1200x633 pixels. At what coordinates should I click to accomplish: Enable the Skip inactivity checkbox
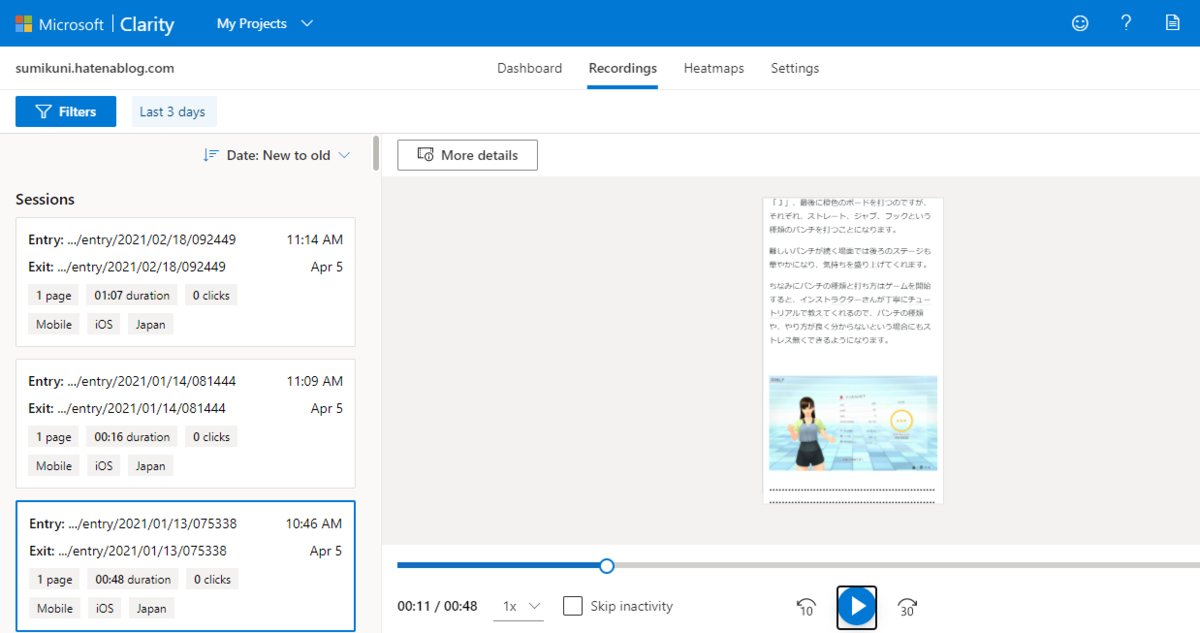[x=572, y=605]
